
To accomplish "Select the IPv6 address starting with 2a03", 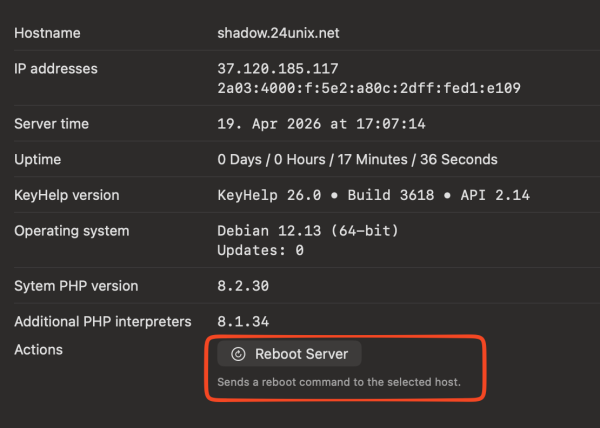I will [x=369, y=88].
